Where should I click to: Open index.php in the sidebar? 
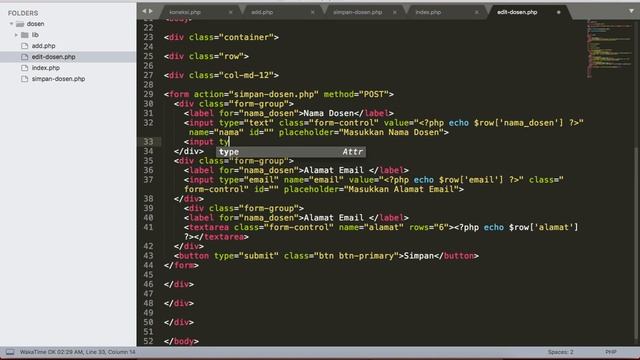(x=45, y=68)
